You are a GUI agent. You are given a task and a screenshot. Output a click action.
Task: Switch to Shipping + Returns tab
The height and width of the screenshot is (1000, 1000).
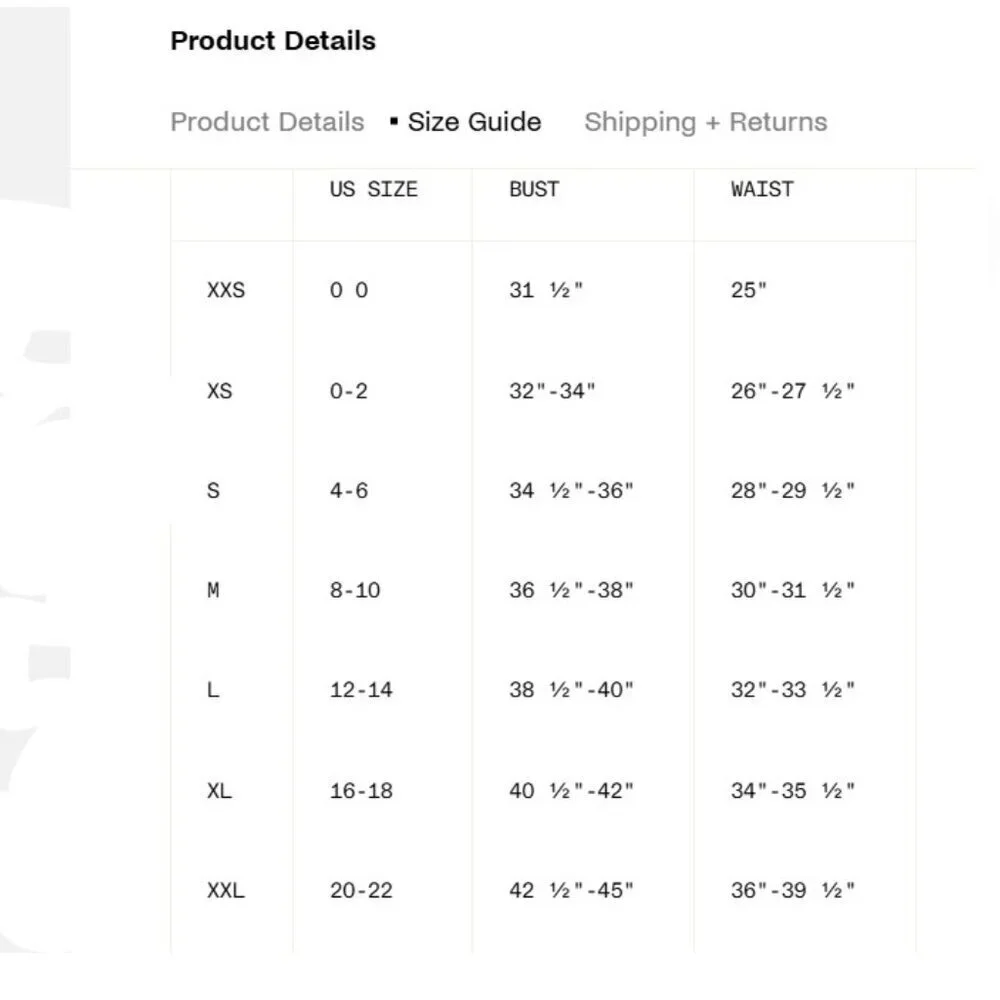point(705,122)
